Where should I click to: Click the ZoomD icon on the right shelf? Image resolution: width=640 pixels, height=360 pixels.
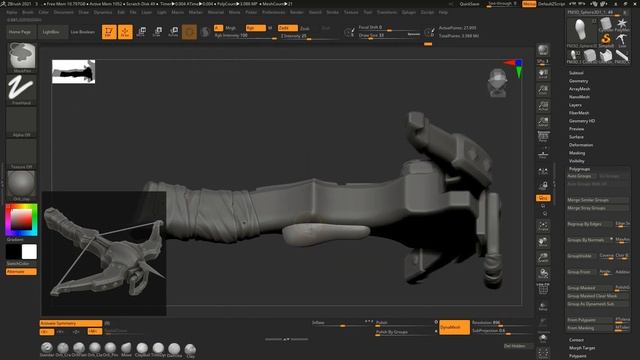pyautogui.click(x=543, y=258)
